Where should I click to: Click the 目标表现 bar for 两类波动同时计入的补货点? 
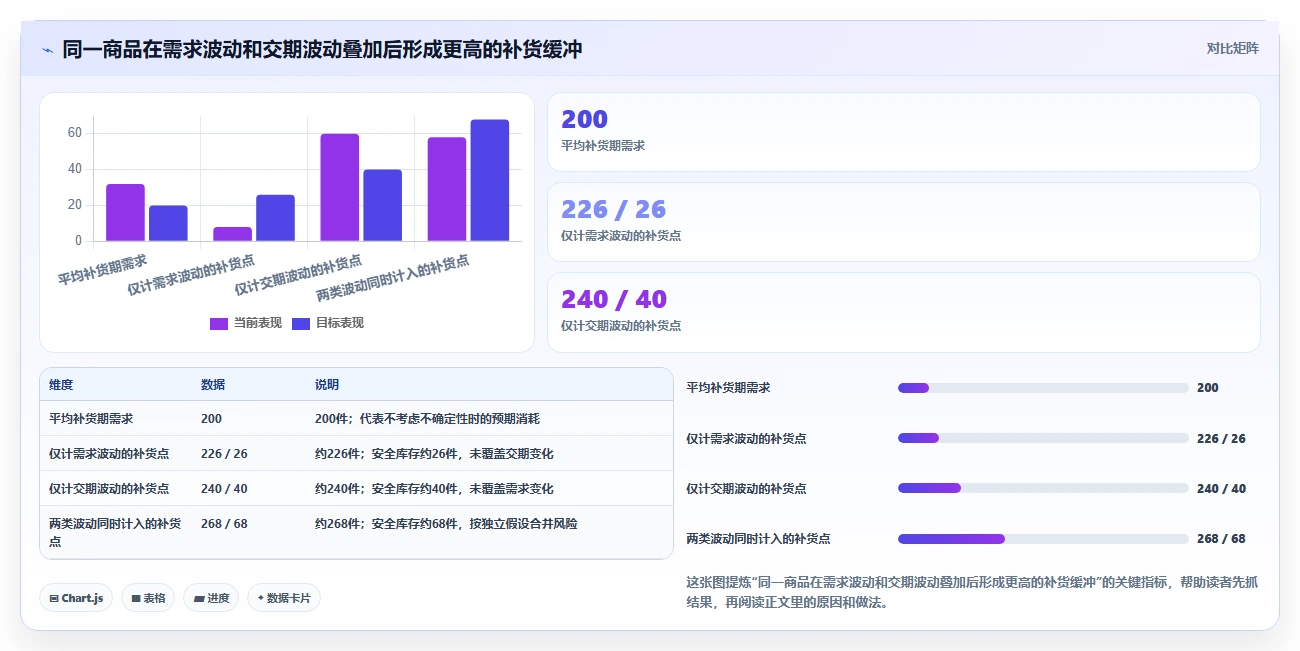point(490,180)
